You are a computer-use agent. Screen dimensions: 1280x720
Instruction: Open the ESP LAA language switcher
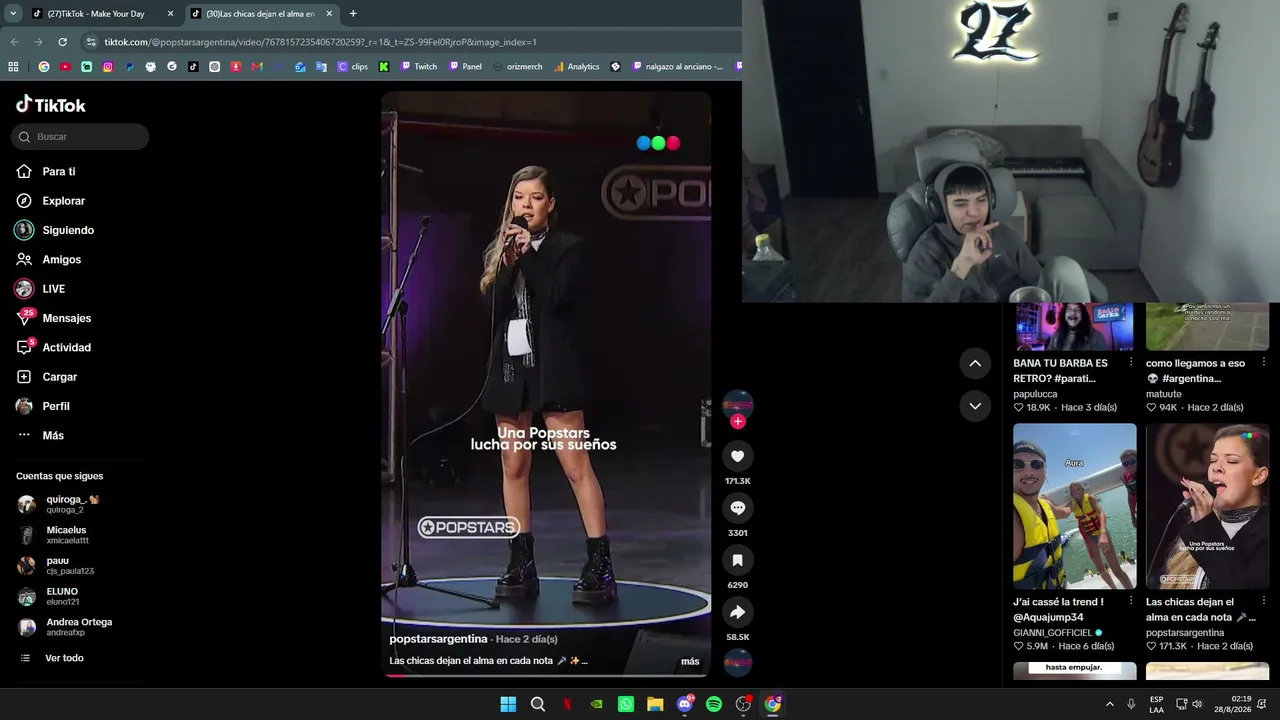pyautogui.click(x=1156, y=704)
